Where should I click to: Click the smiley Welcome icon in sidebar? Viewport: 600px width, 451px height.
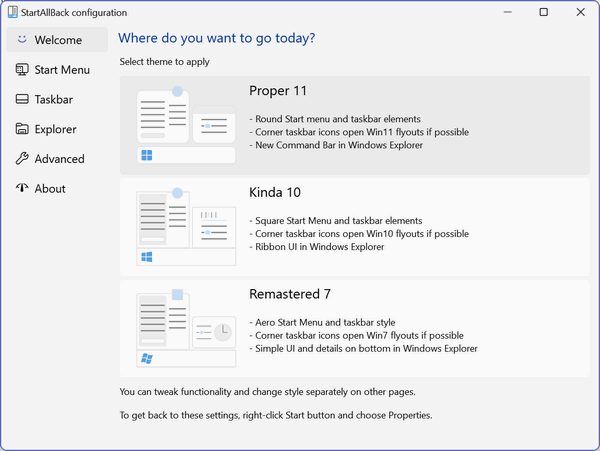[x=22, y=39]
